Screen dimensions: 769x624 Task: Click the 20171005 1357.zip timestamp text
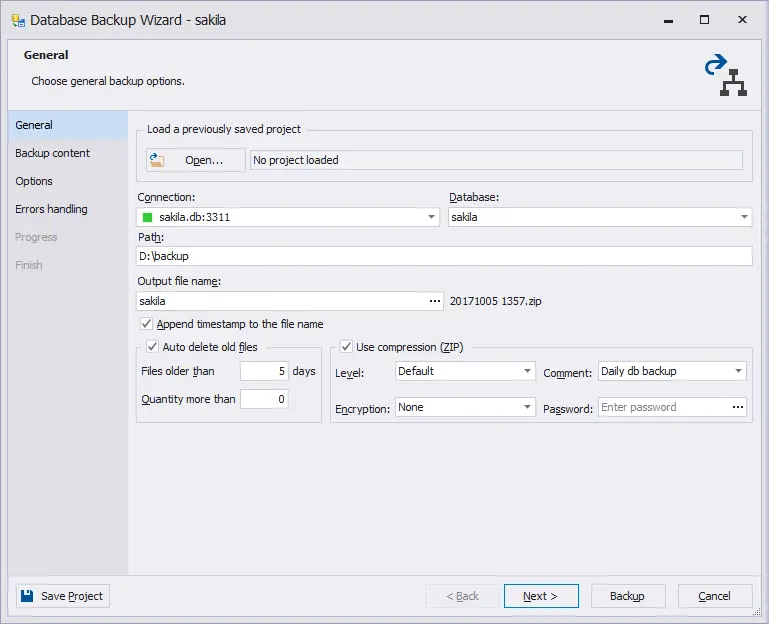coord(495,301)
